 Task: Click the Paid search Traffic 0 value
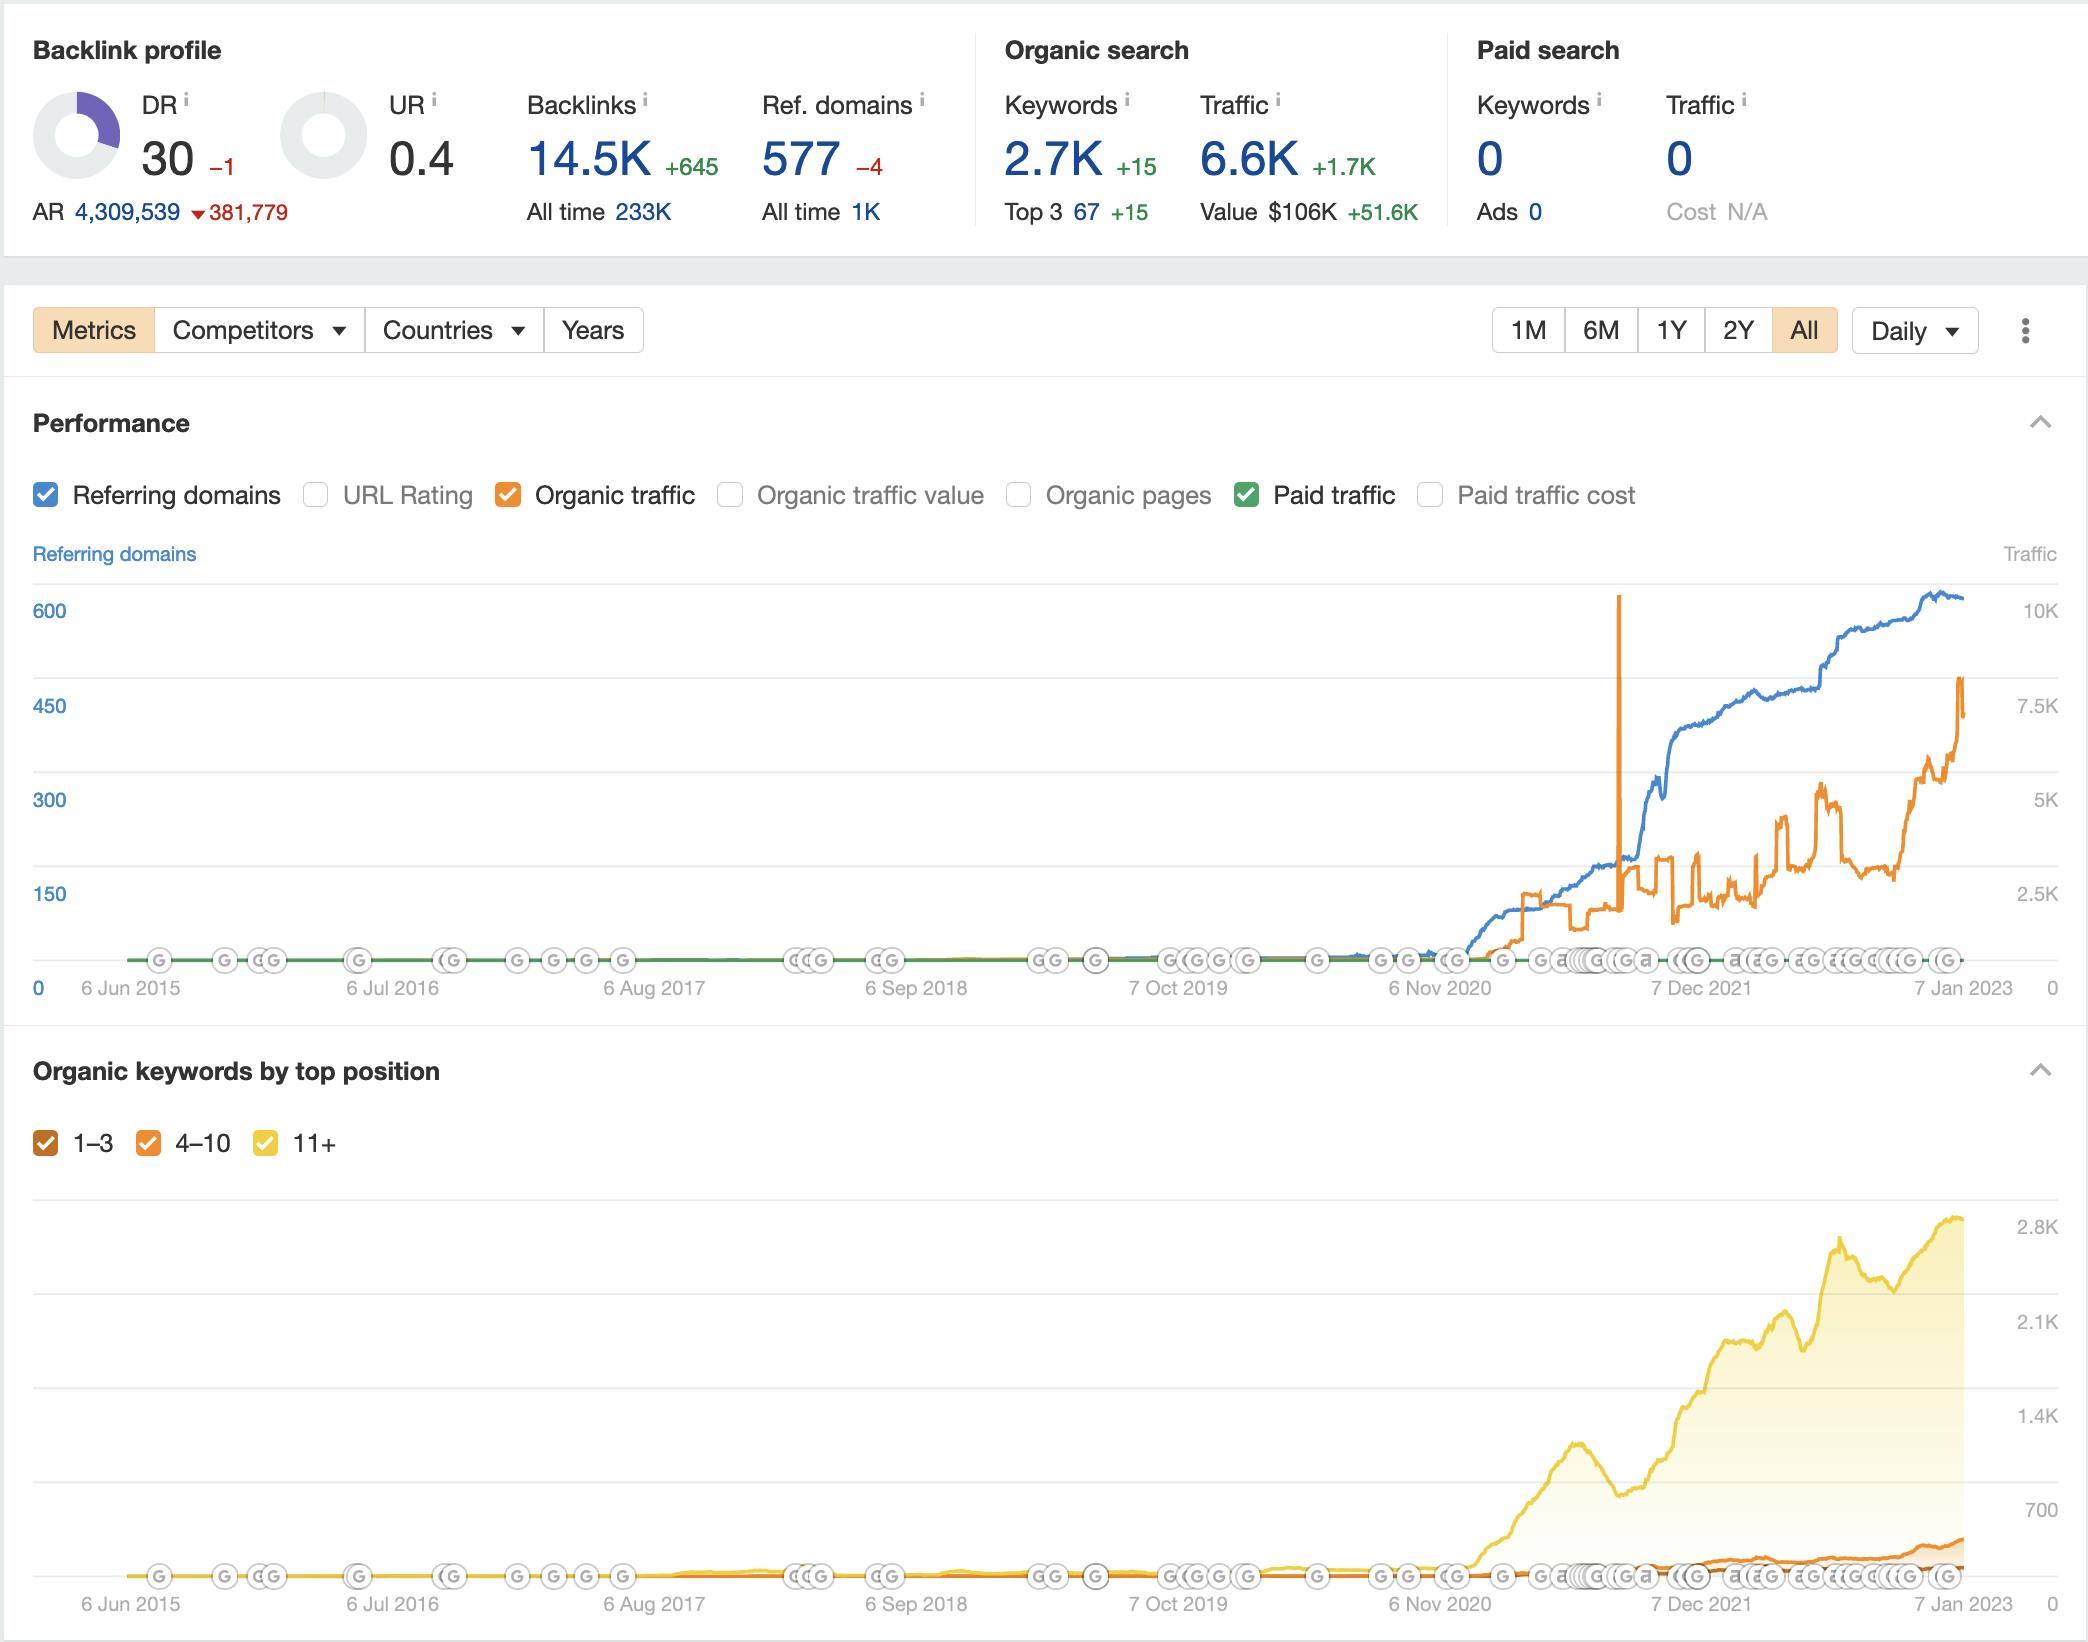(1679, 159)
